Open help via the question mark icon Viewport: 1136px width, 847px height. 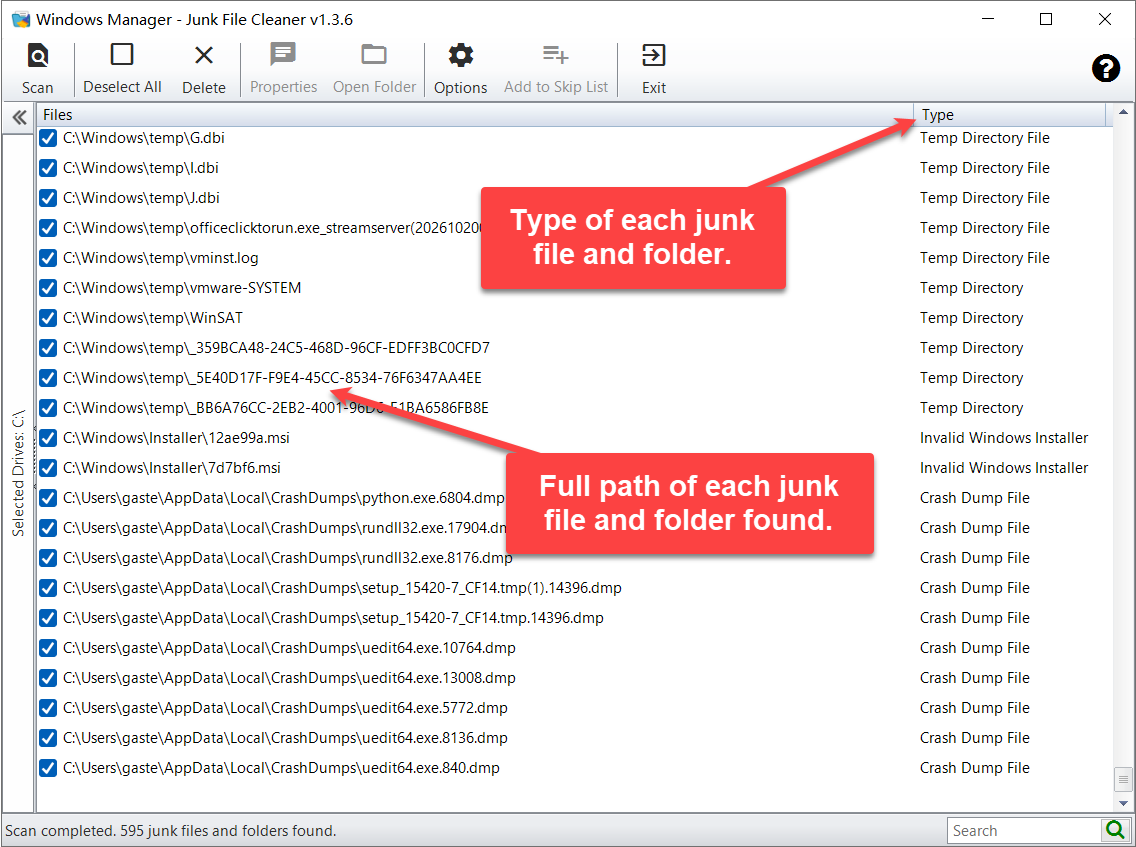[1106, 68]
